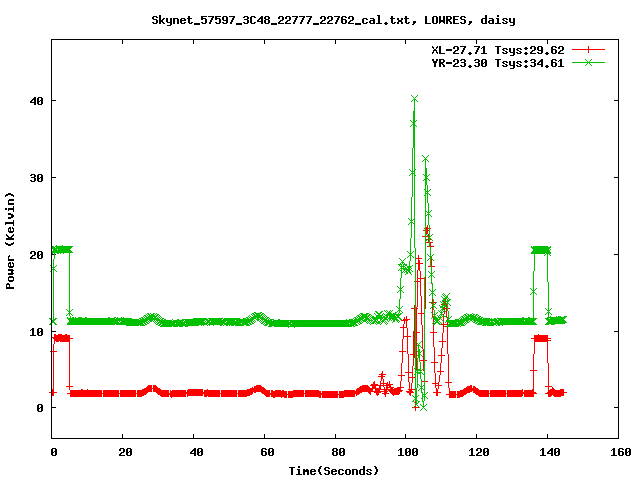
Task: Click the x-axis tick label 100
Action: pos(408,452)
